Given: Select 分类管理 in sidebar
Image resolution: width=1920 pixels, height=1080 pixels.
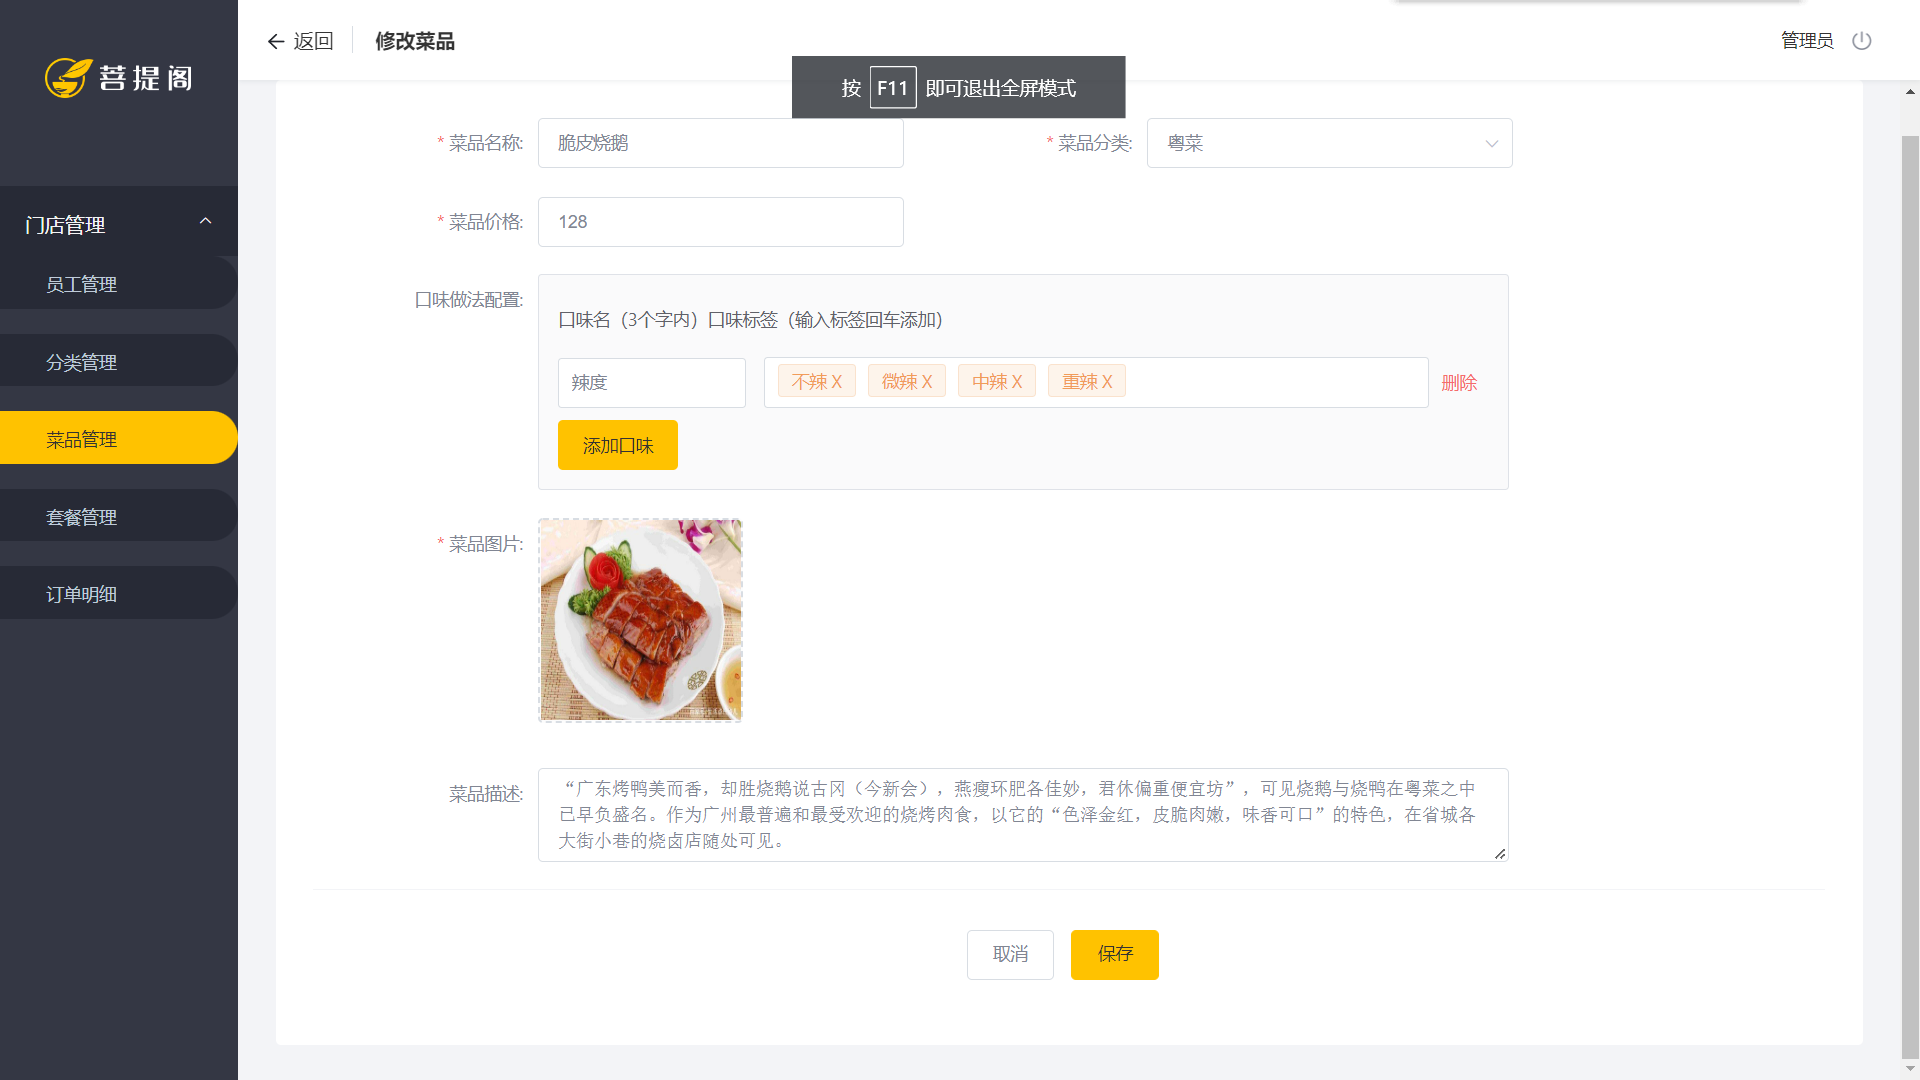Looking at the screenshot, I should pos(82,362).
